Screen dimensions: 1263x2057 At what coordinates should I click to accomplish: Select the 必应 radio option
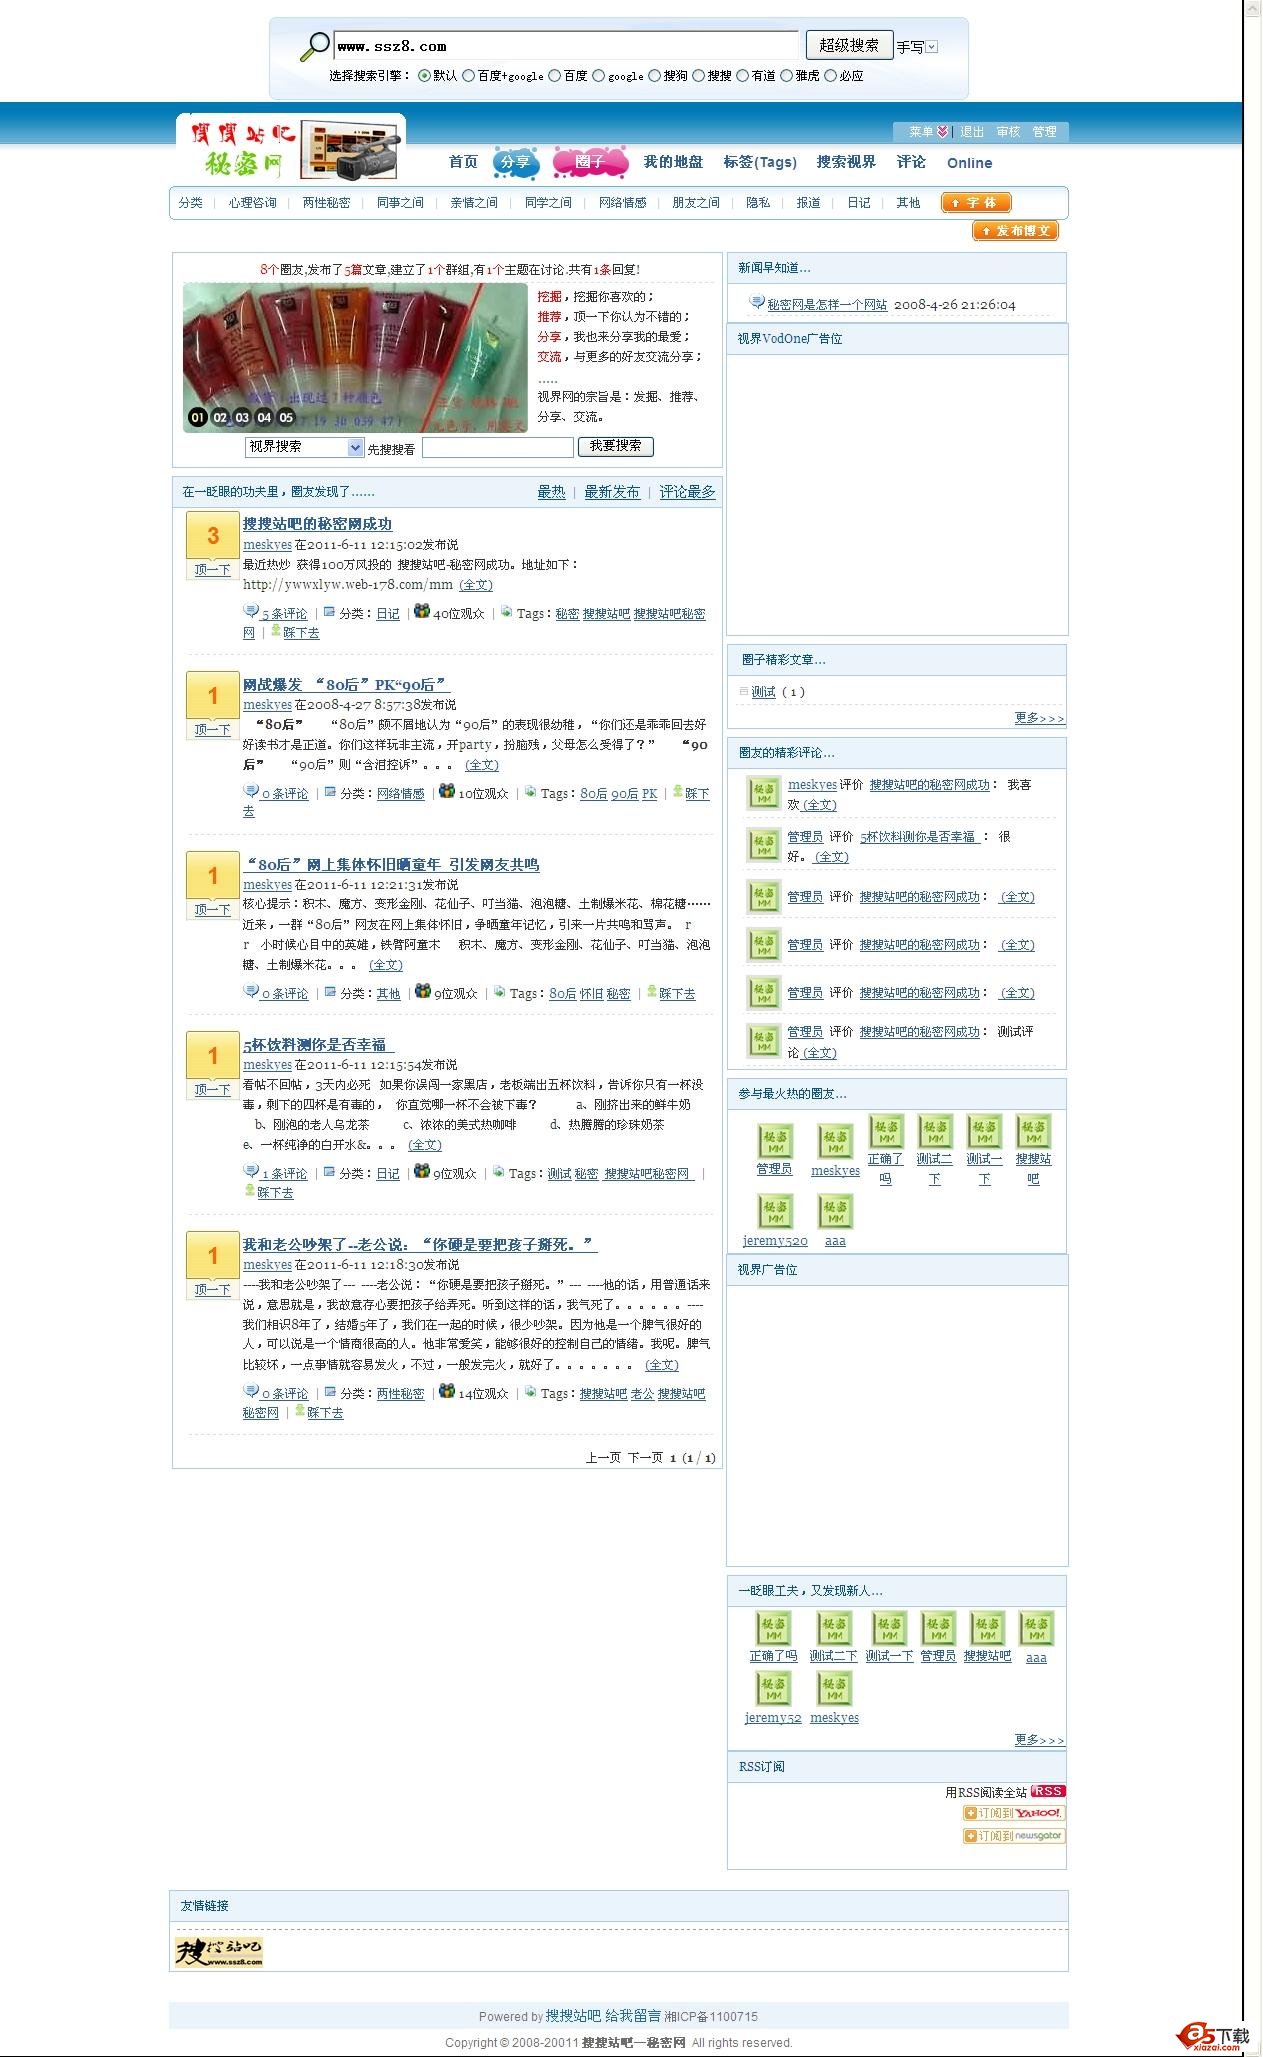tap(830, 75)
